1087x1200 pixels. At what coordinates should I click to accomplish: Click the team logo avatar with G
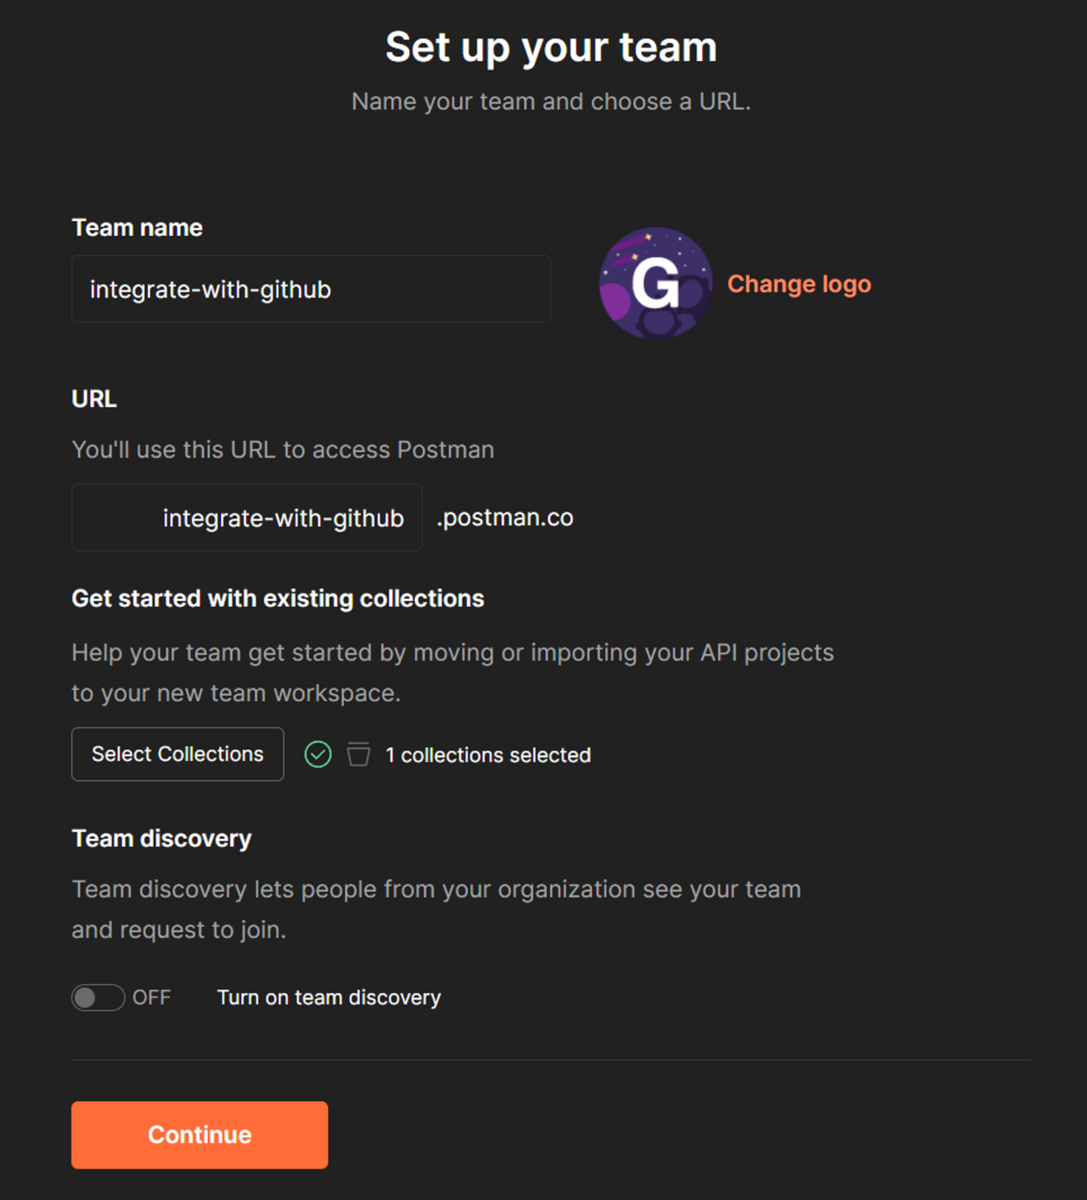656,283
